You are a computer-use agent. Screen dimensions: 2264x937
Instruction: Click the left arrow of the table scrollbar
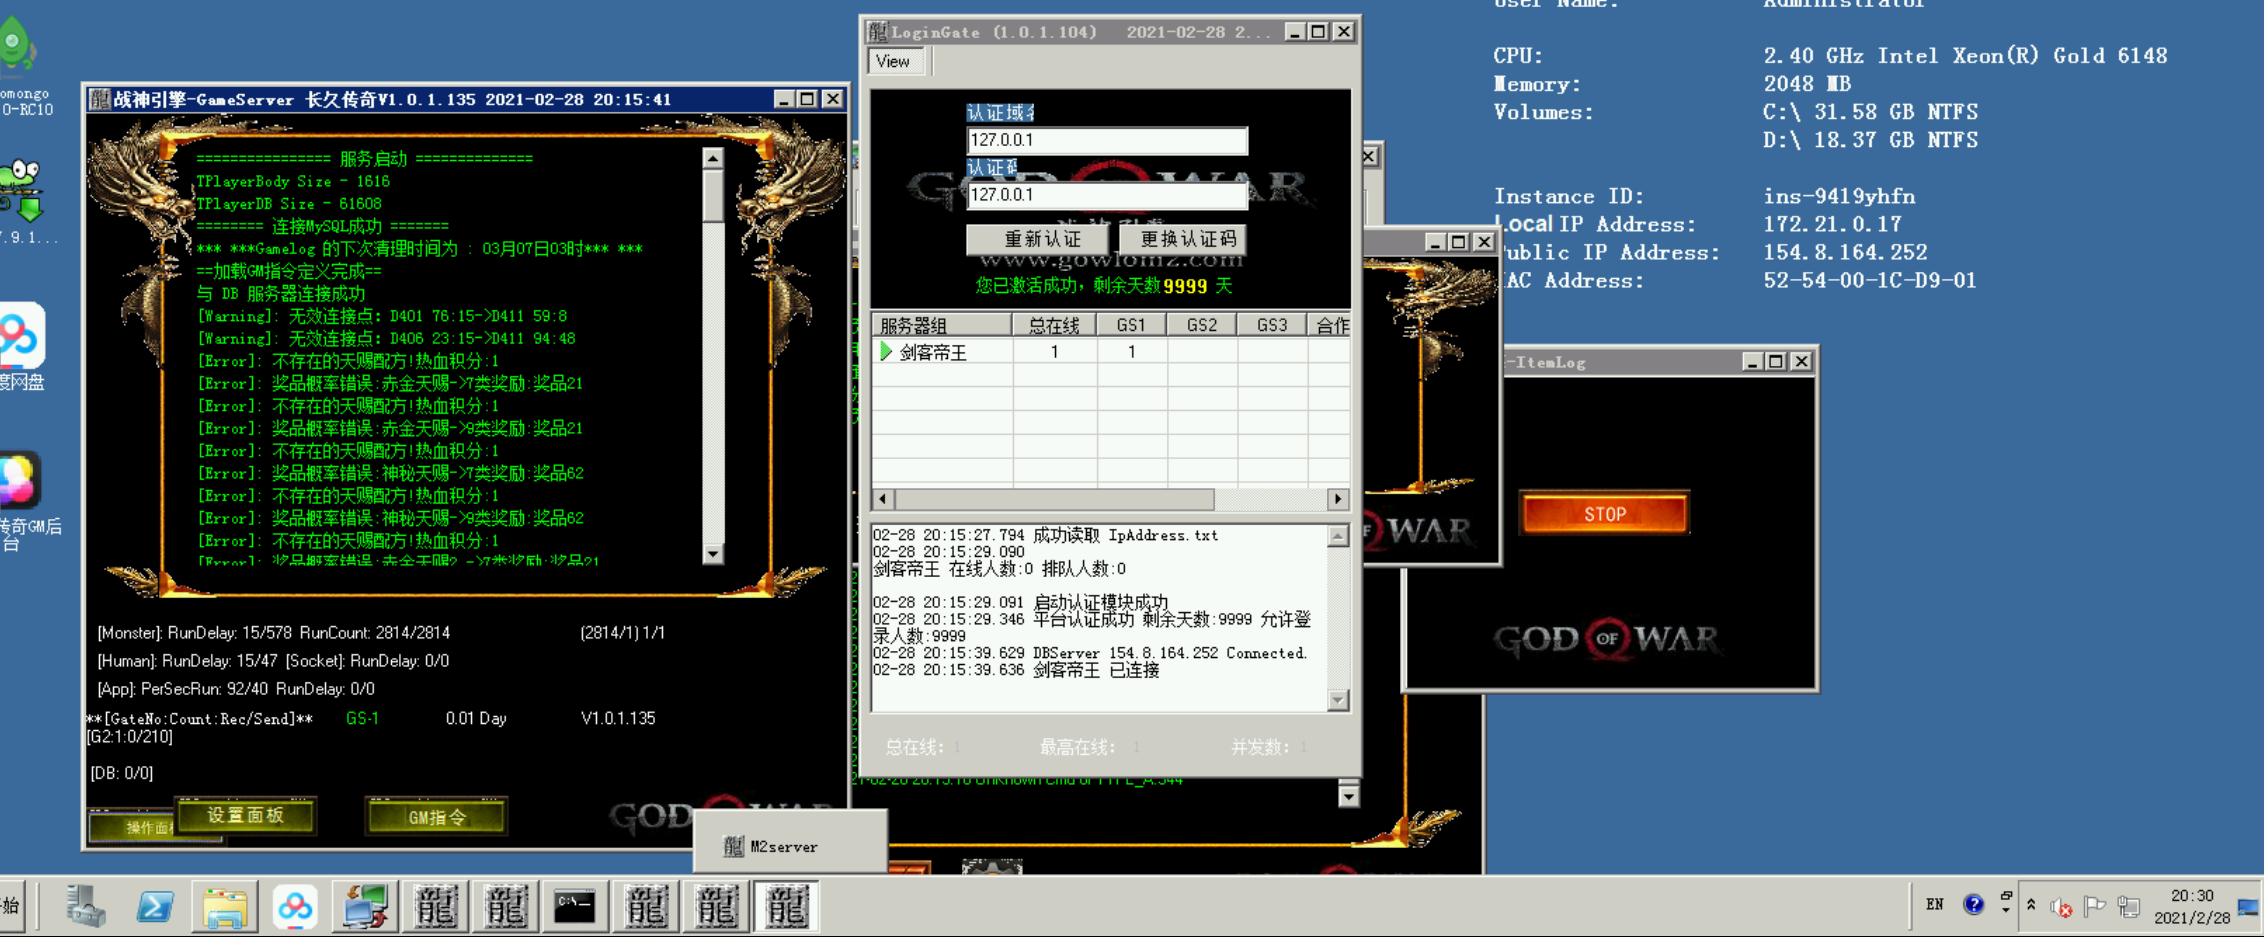point(883,499)
